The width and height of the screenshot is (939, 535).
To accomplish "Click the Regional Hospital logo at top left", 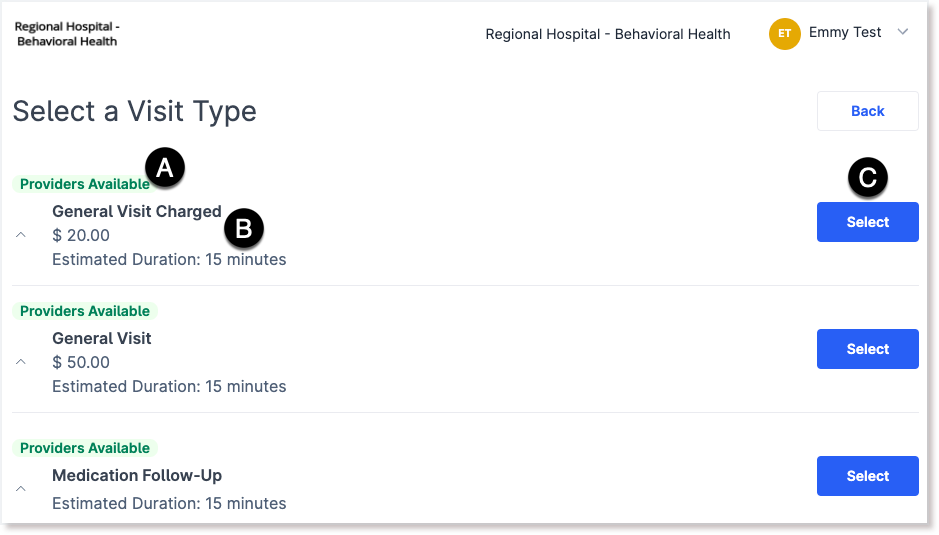I will click(67, 34).
